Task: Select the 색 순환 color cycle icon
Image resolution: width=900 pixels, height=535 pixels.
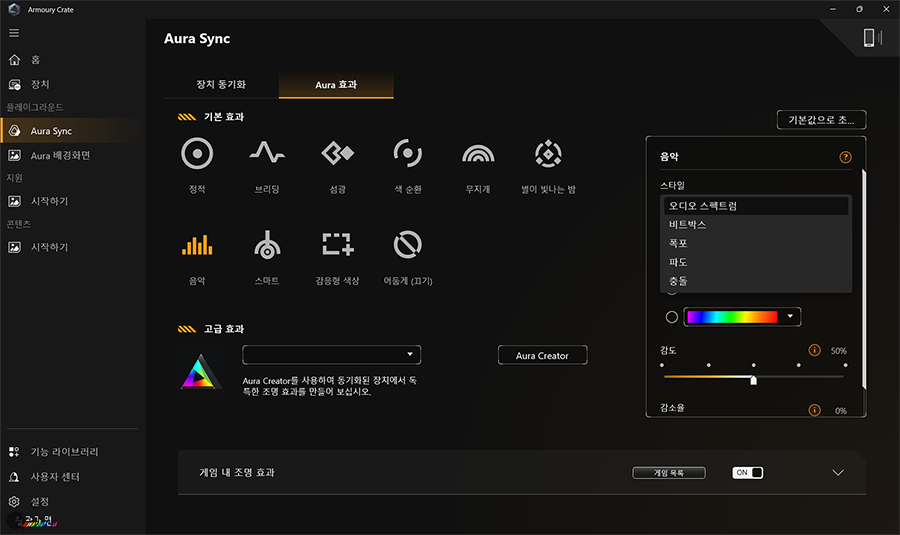Action: (x=408, y=153)
